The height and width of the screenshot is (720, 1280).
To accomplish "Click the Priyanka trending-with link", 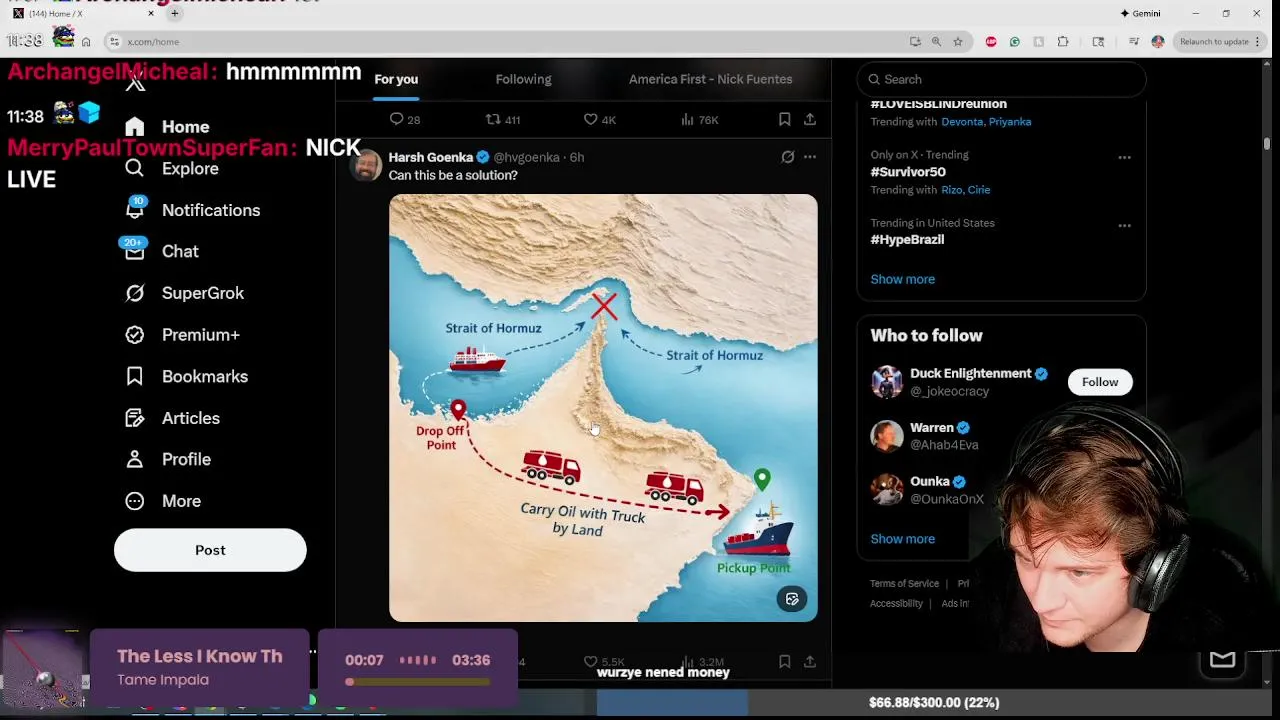I will (1010, 122).
